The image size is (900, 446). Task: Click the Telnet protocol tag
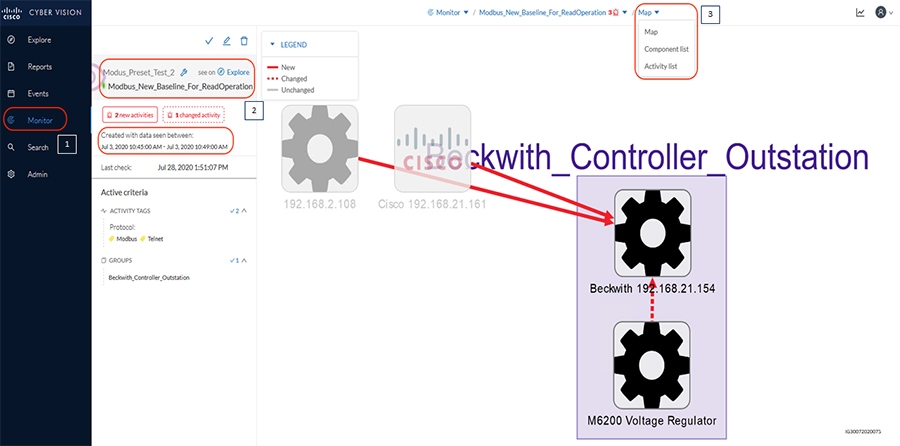152,239
